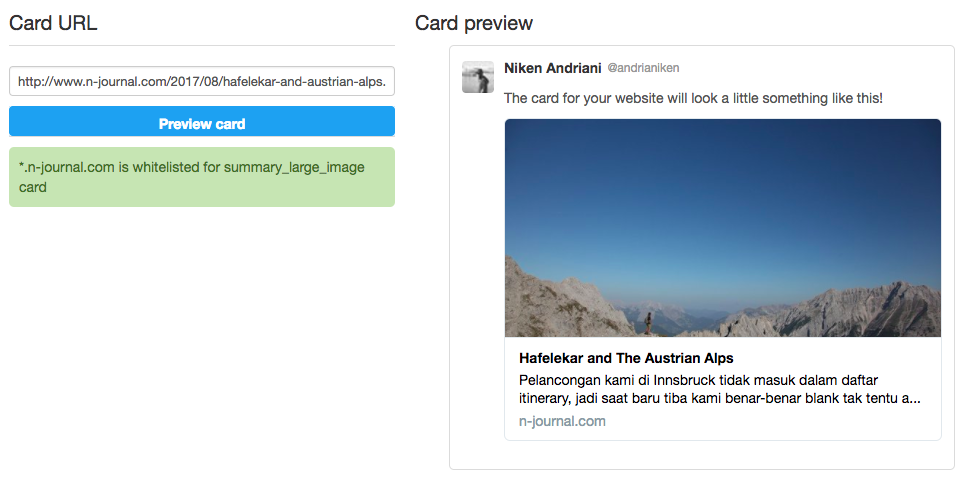Click the hiker figure in the photo

[647, 324]
